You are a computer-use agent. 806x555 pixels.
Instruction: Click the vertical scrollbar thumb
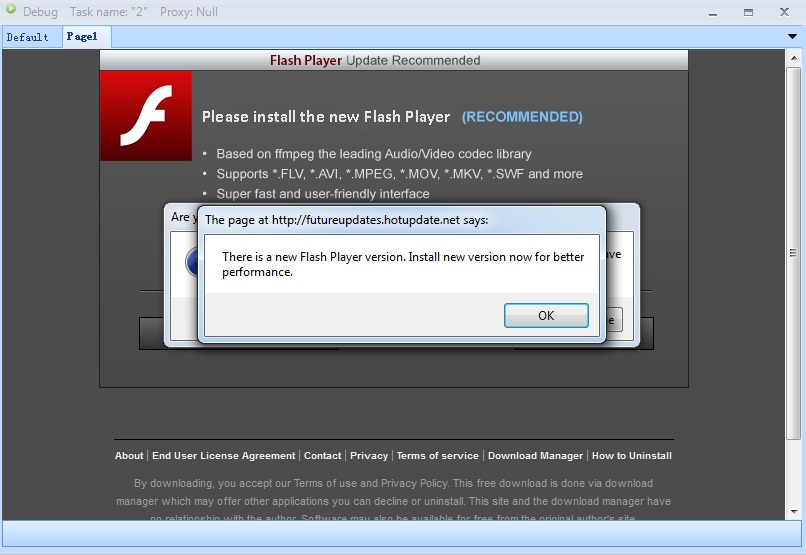(794, 253)
